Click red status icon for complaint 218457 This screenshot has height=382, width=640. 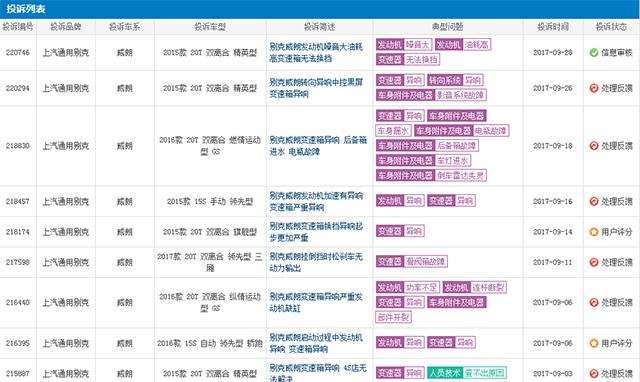594,201
